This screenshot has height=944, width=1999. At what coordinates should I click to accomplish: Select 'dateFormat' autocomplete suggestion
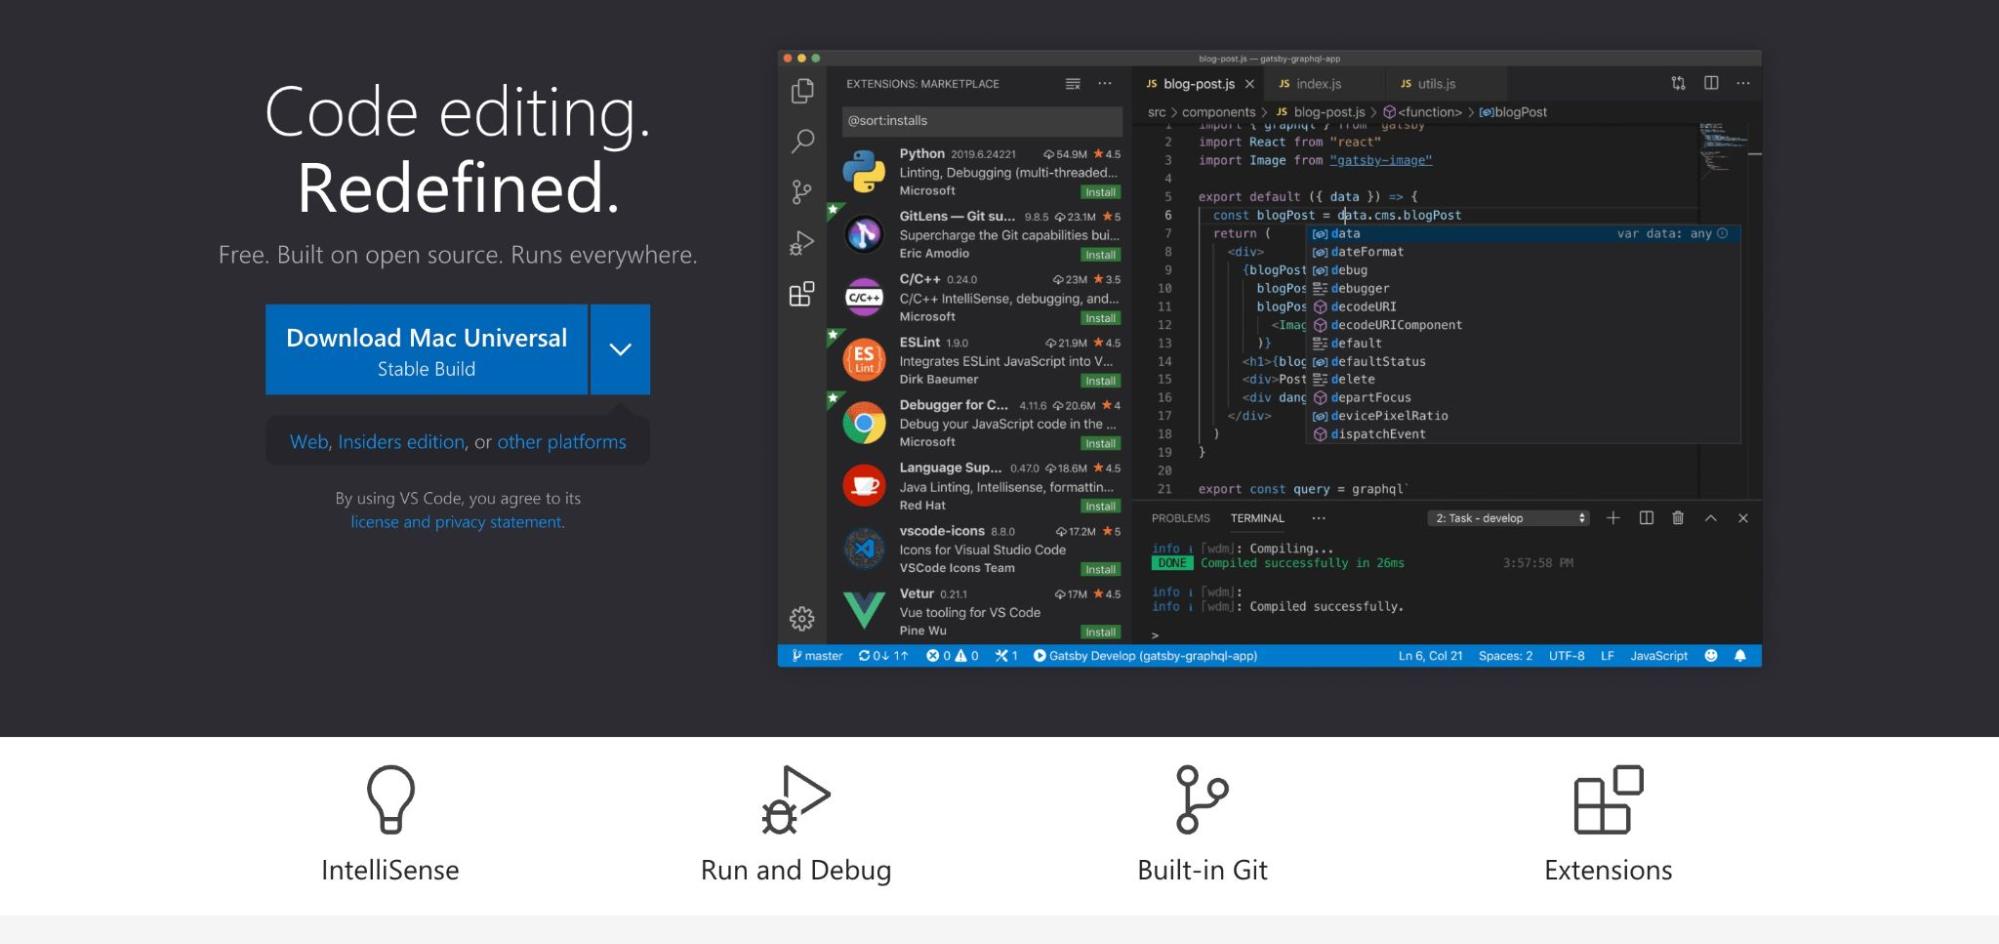[x=1524, y=252]
